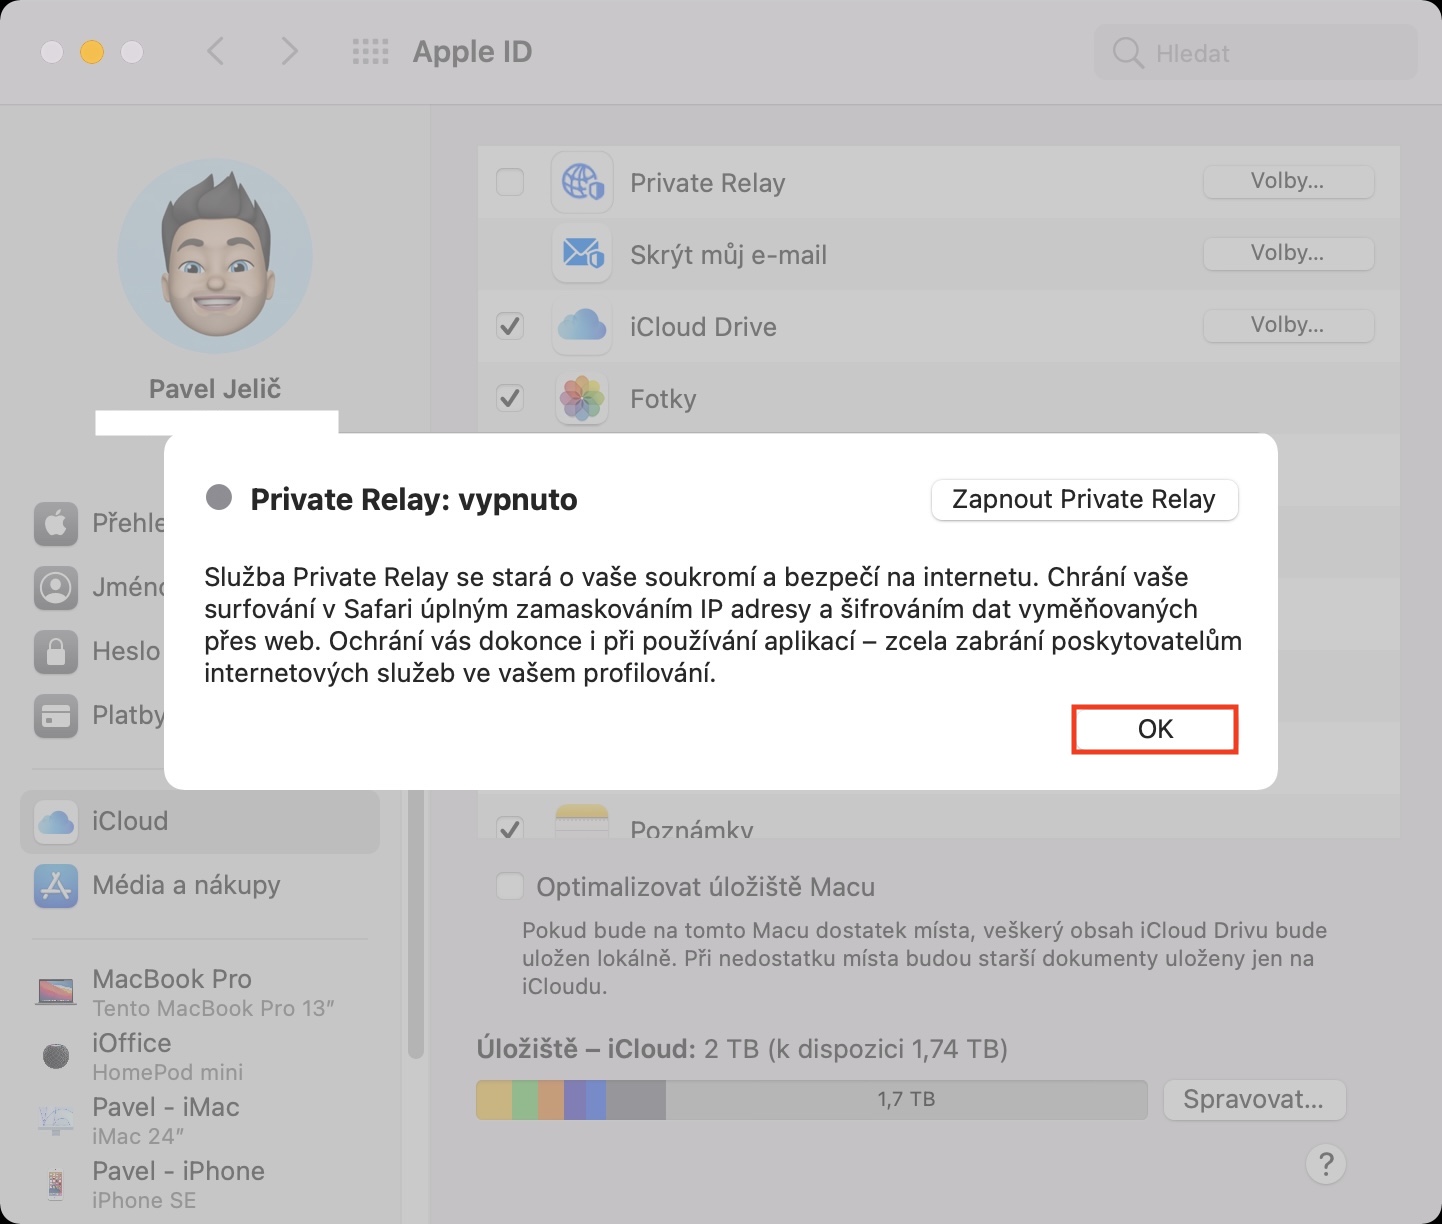
Task: Click the Skrýt můj e-mail envelope icon
Action: pos(582,254)
